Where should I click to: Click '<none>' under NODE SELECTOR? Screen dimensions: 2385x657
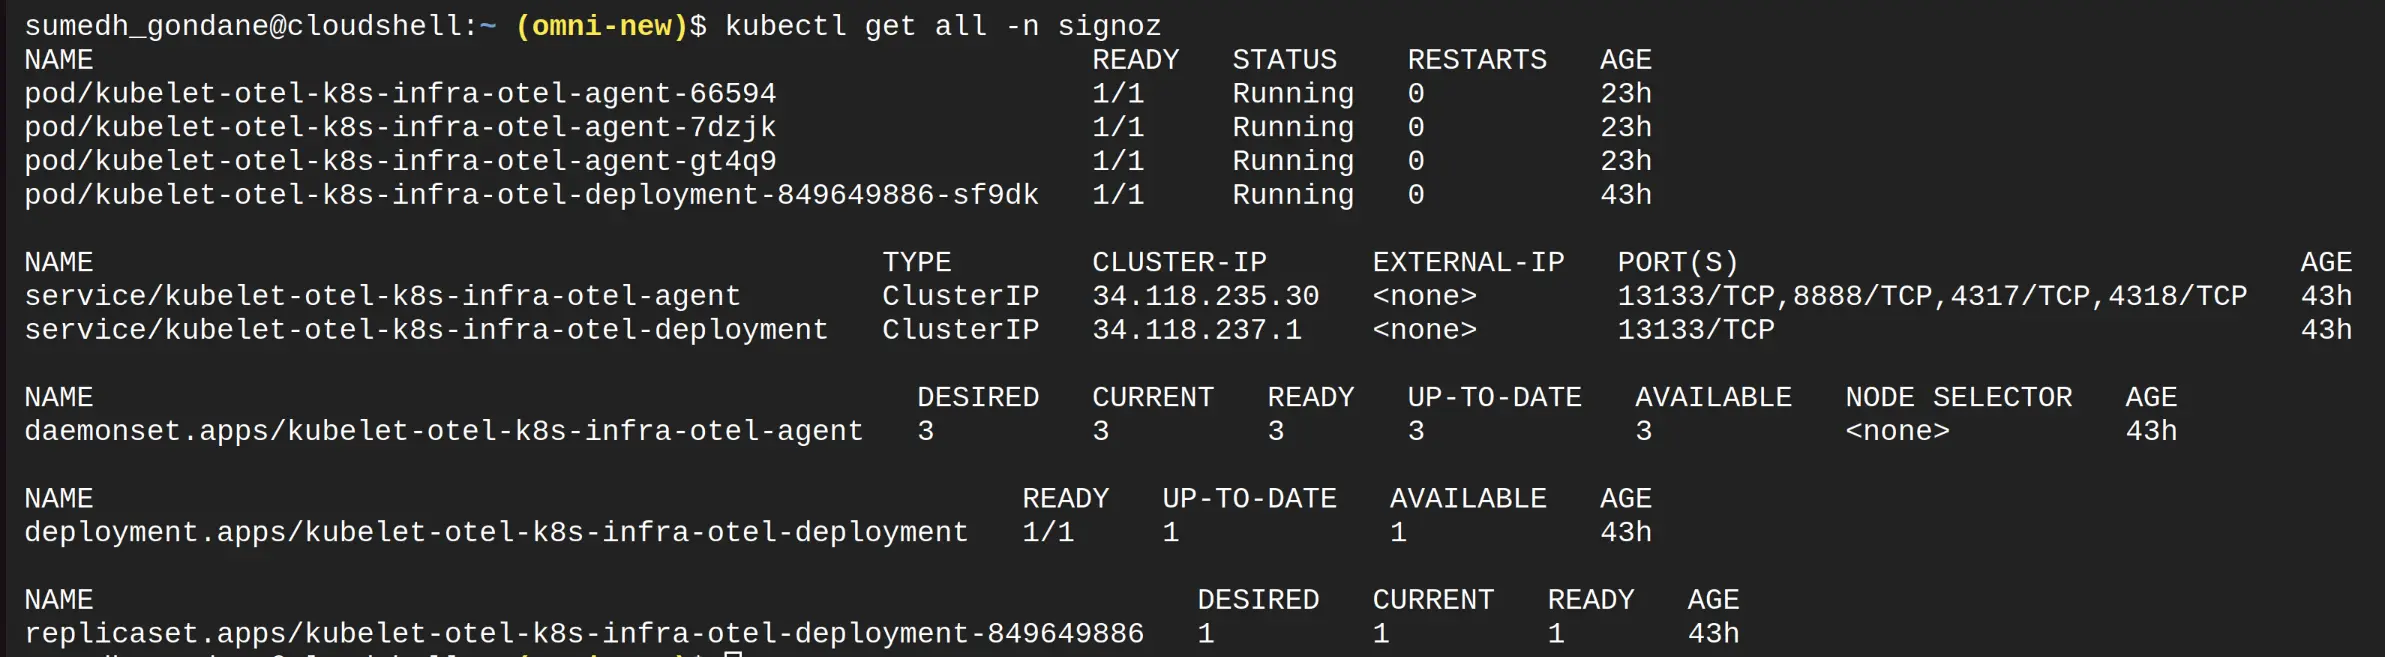pos(1897,431)
